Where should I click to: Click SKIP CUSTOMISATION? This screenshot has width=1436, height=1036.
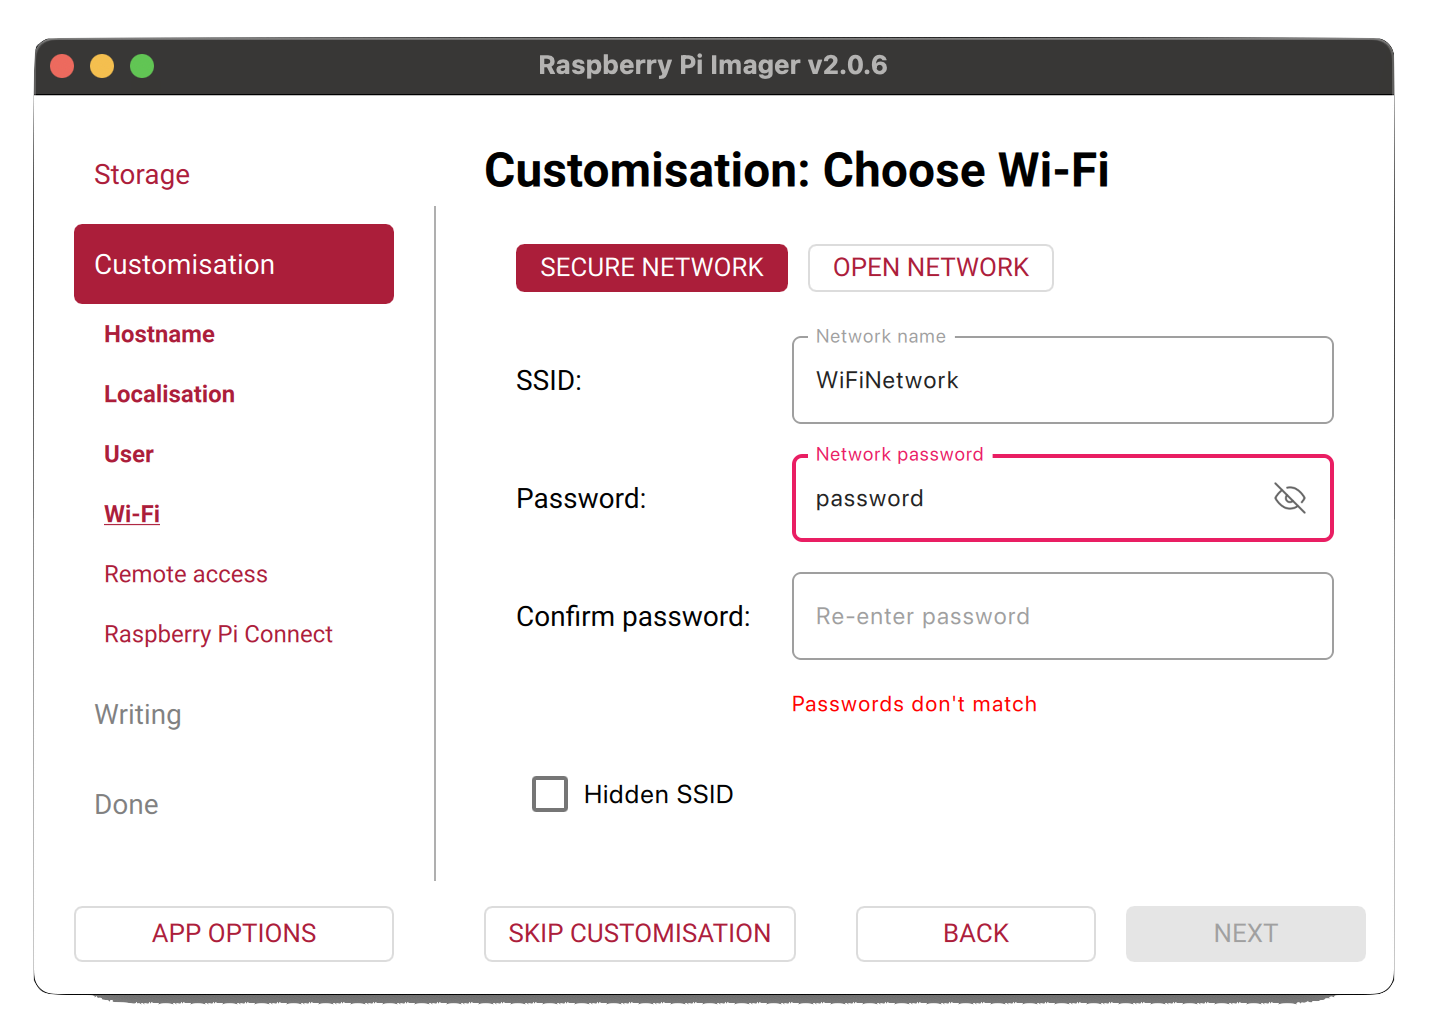[x=639, y=933]
